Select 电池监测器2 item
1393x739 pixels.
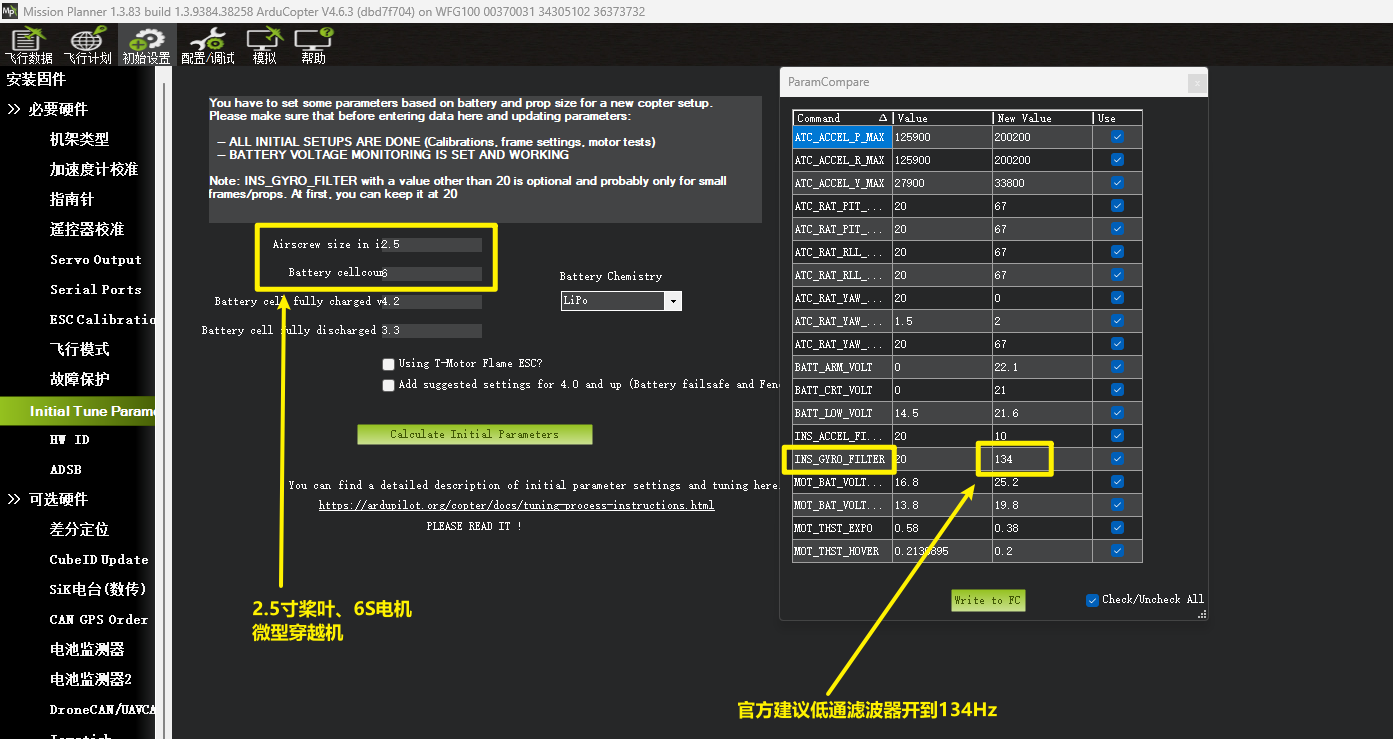click(91, 679)
